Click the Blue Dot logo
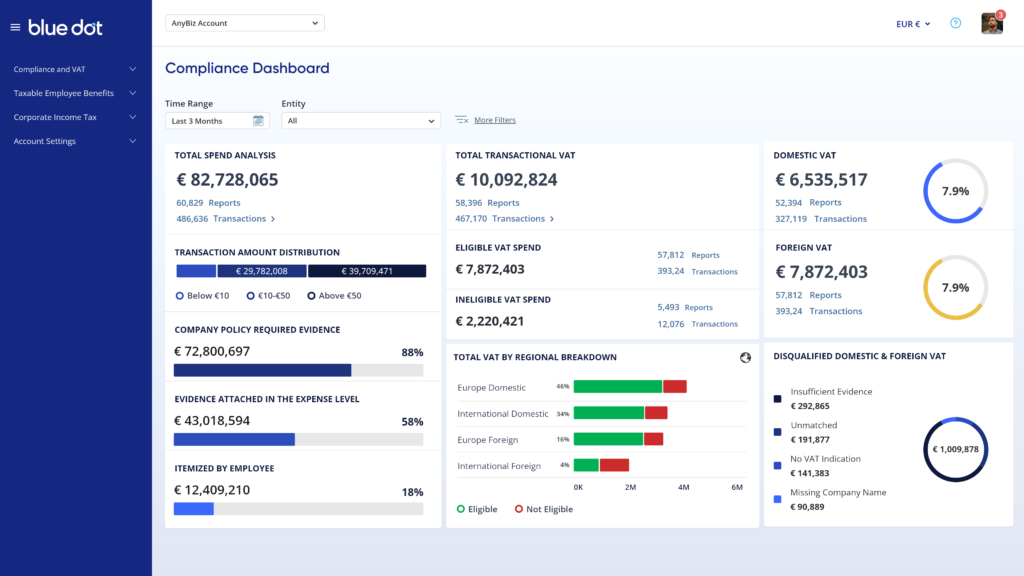Viewport: 1024px width, 576px height. click(65, 27)
